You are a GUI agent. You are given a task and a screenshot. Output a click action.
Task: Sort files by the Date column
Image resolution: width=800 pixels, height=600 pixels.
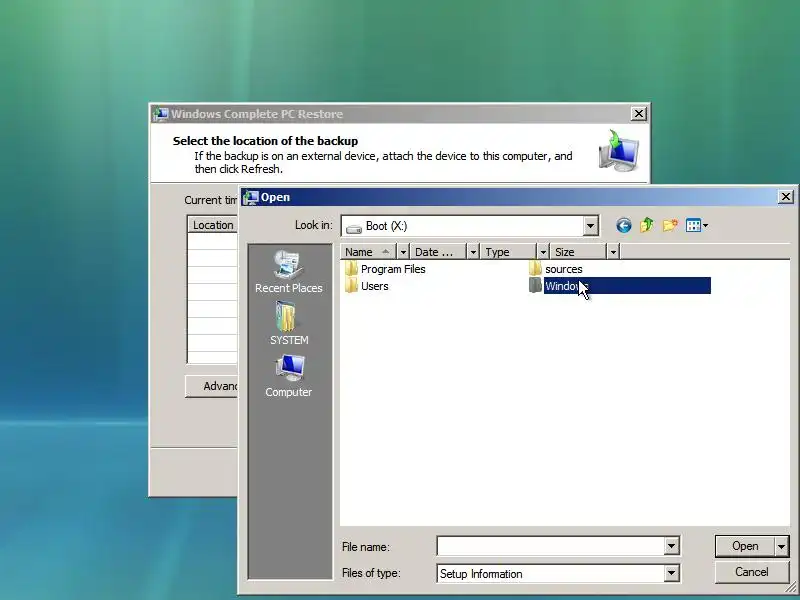[439, 252]
